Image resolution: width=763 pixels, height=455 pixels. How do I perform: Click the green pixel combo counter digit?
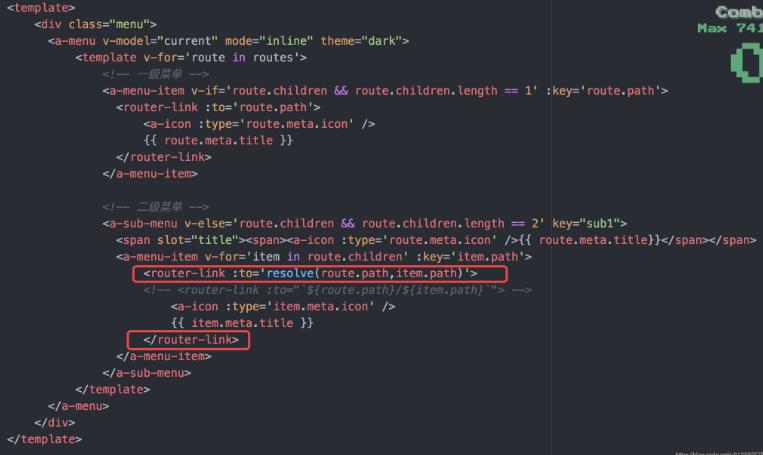tap(747, 63)
